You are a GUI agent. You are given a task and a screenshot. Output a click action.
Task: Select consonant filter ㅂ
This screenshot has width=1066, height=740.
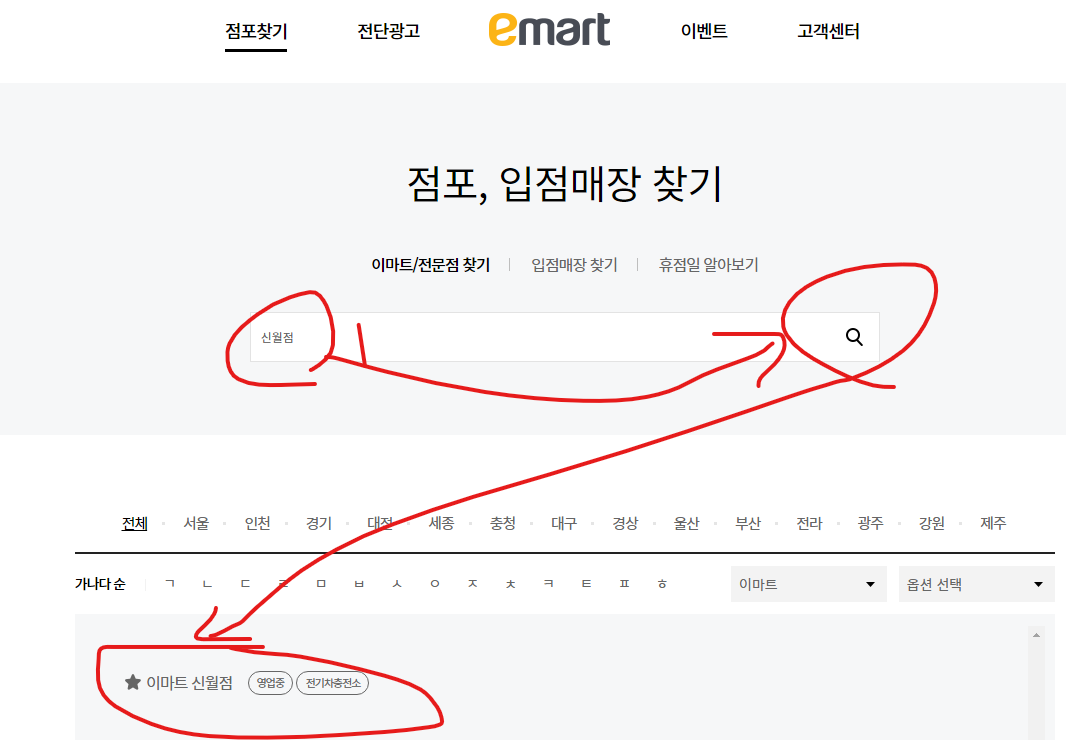359,584
